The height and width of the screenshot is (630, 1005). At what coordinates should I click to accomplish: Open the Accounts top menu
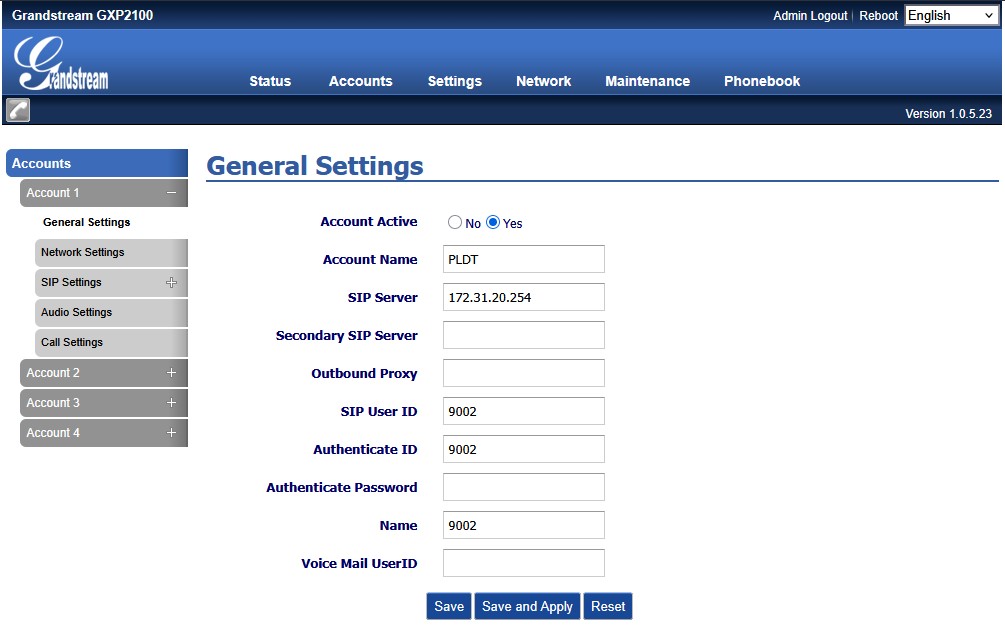360,81
